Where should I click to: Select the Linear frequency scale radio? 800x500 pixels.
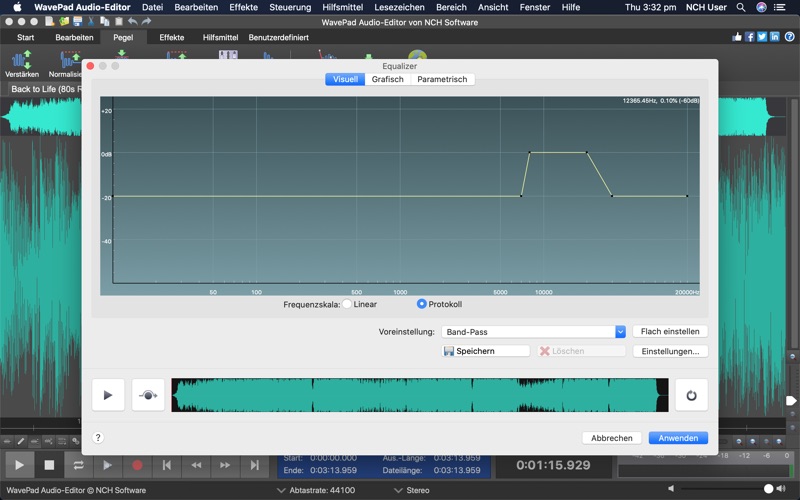tap(347, 304)
